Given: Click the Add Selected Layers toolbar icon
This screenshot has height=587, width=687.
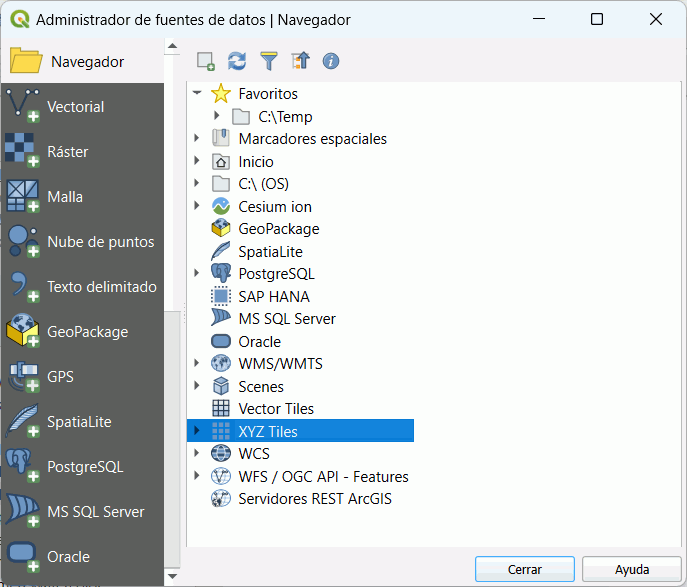Looking at the screenshot, I should tap(205, 61).
